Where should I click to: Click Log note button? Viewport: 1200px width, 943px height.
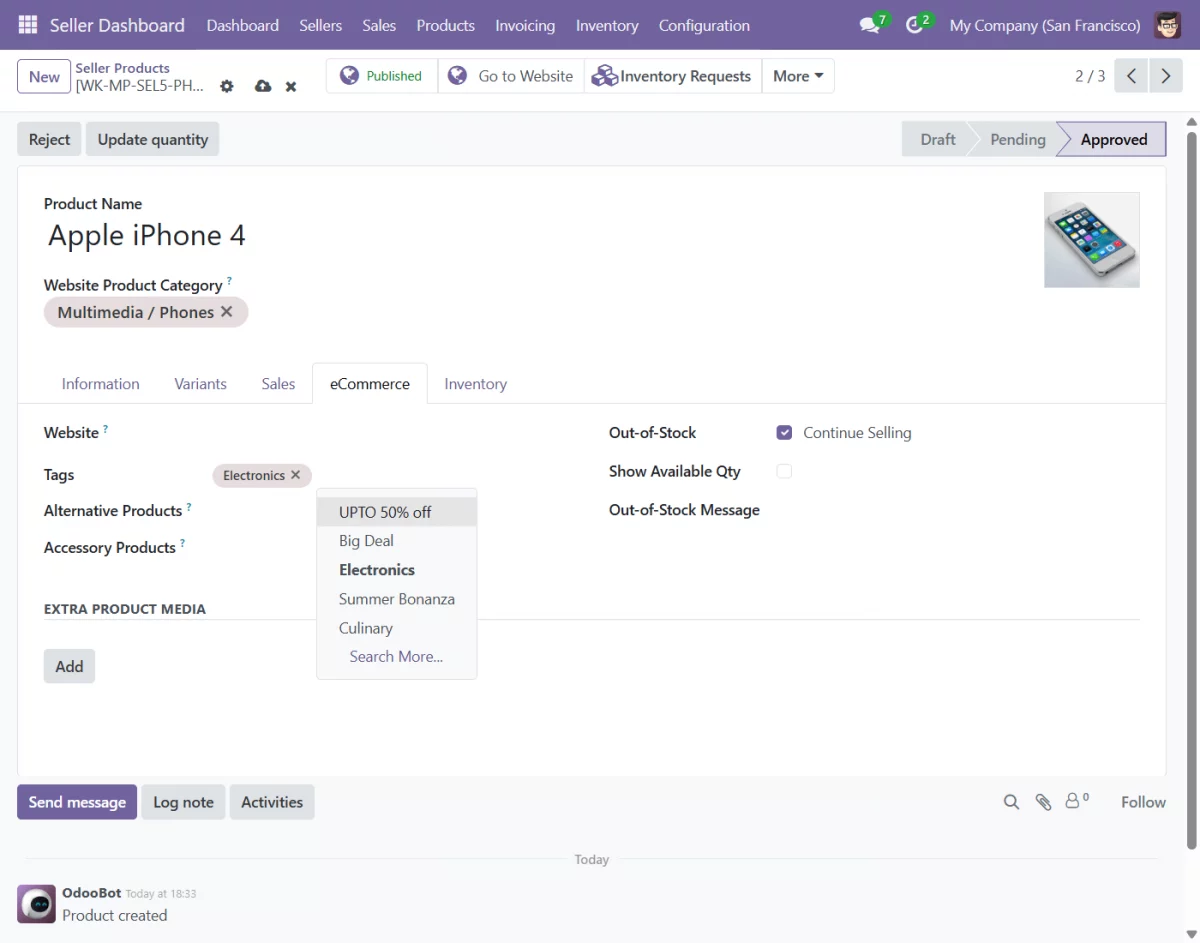183,802
